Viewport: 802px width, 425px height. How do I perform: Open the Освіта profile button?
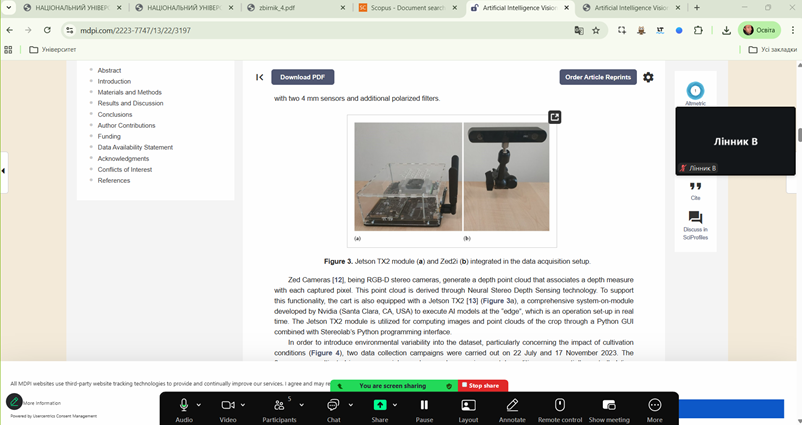pyautogui.click(x=759, y=30)
